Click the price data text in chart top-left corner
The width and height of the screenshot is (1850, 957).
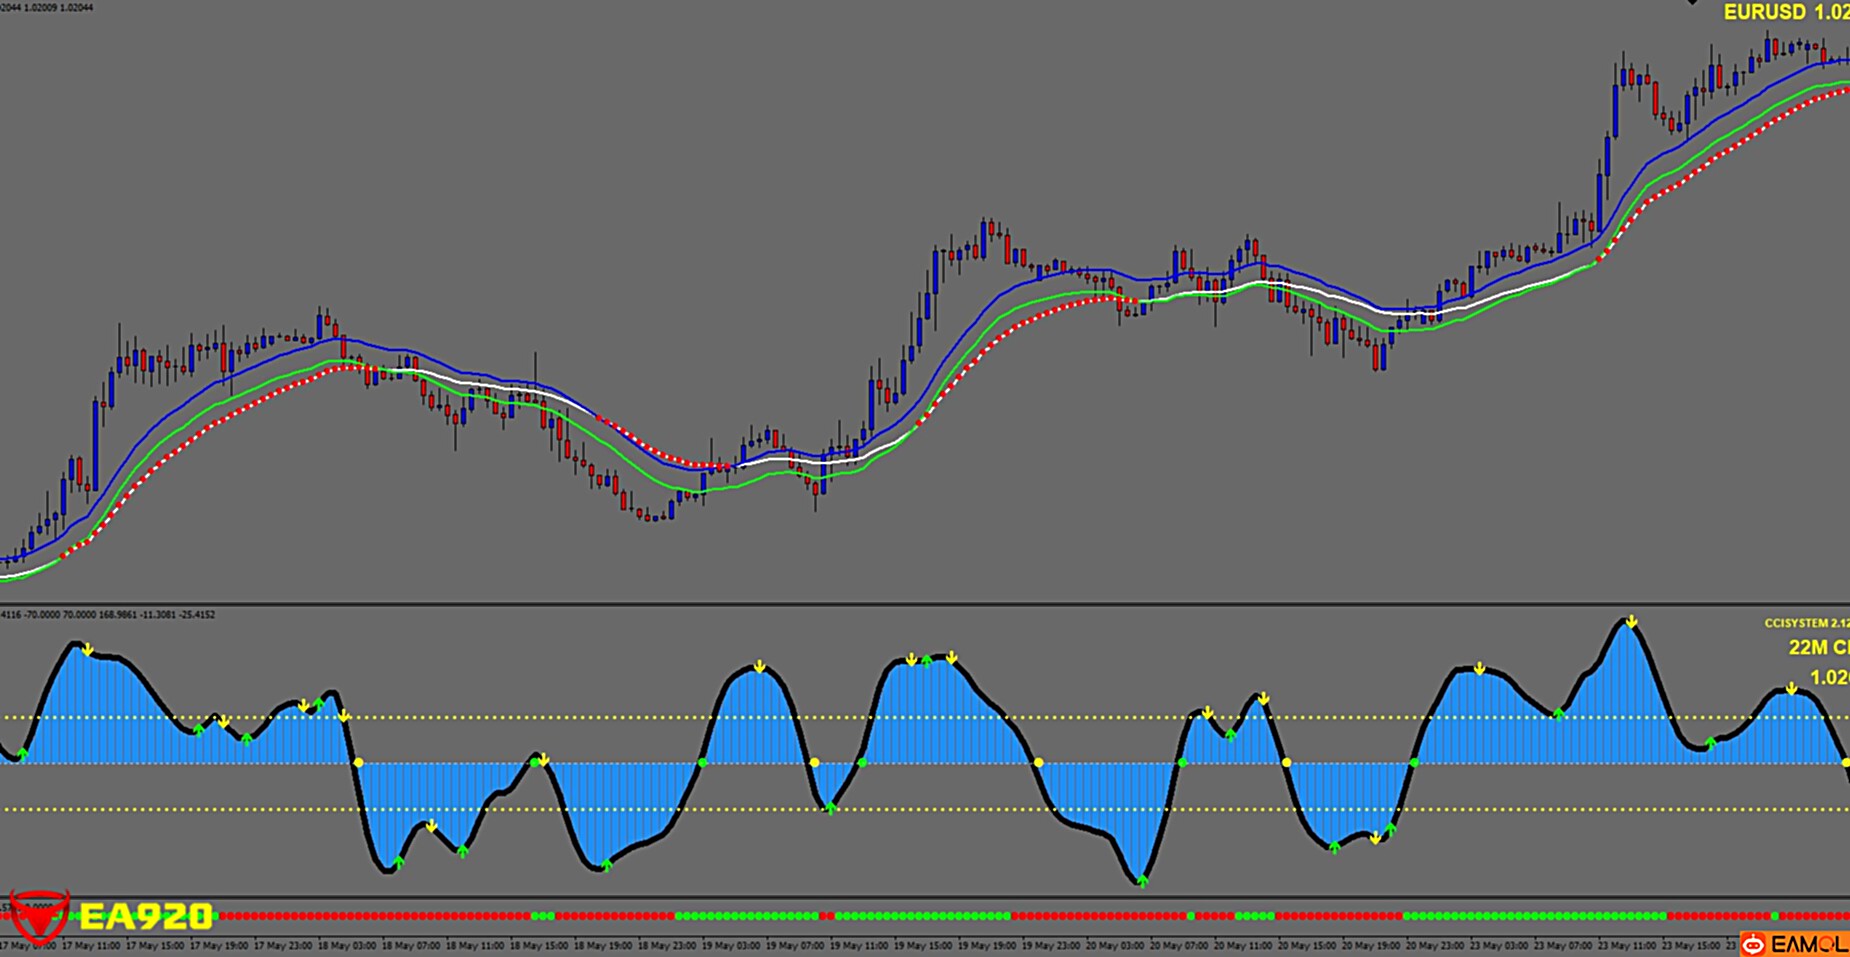tap(47, 7)
